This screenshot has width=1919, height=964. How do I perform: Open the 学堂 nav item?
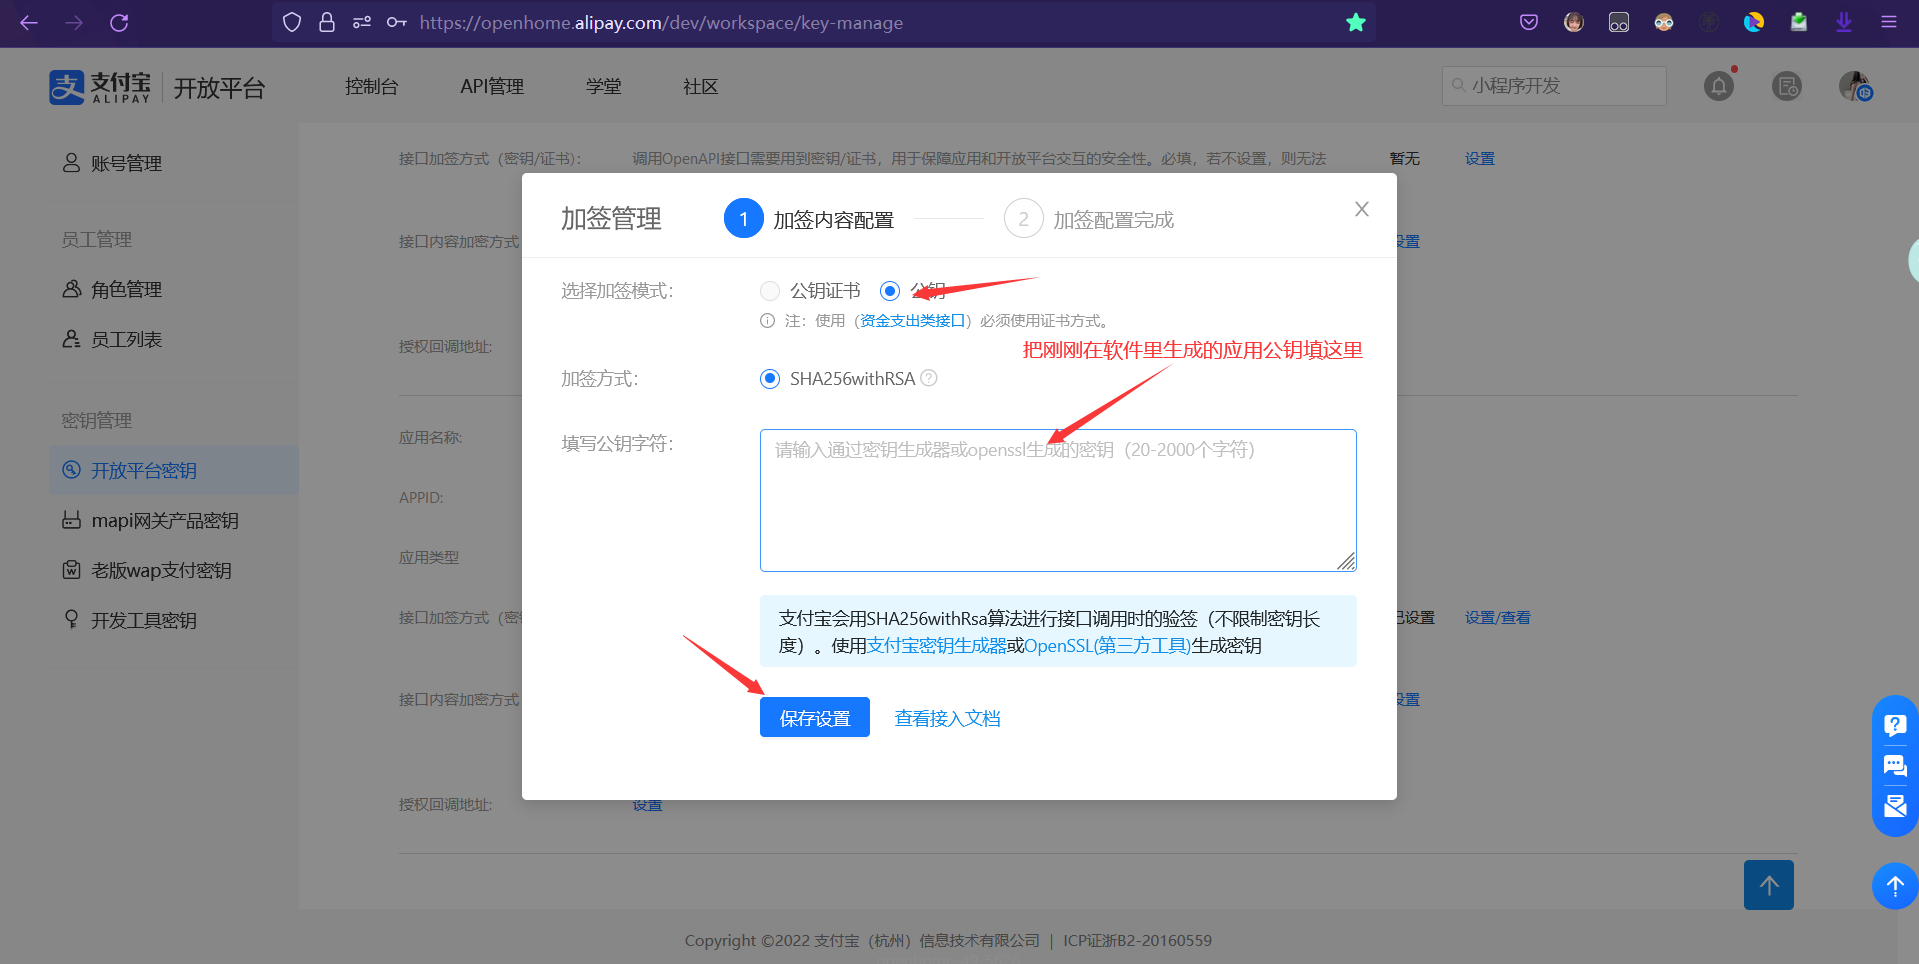tap(604, 87)
